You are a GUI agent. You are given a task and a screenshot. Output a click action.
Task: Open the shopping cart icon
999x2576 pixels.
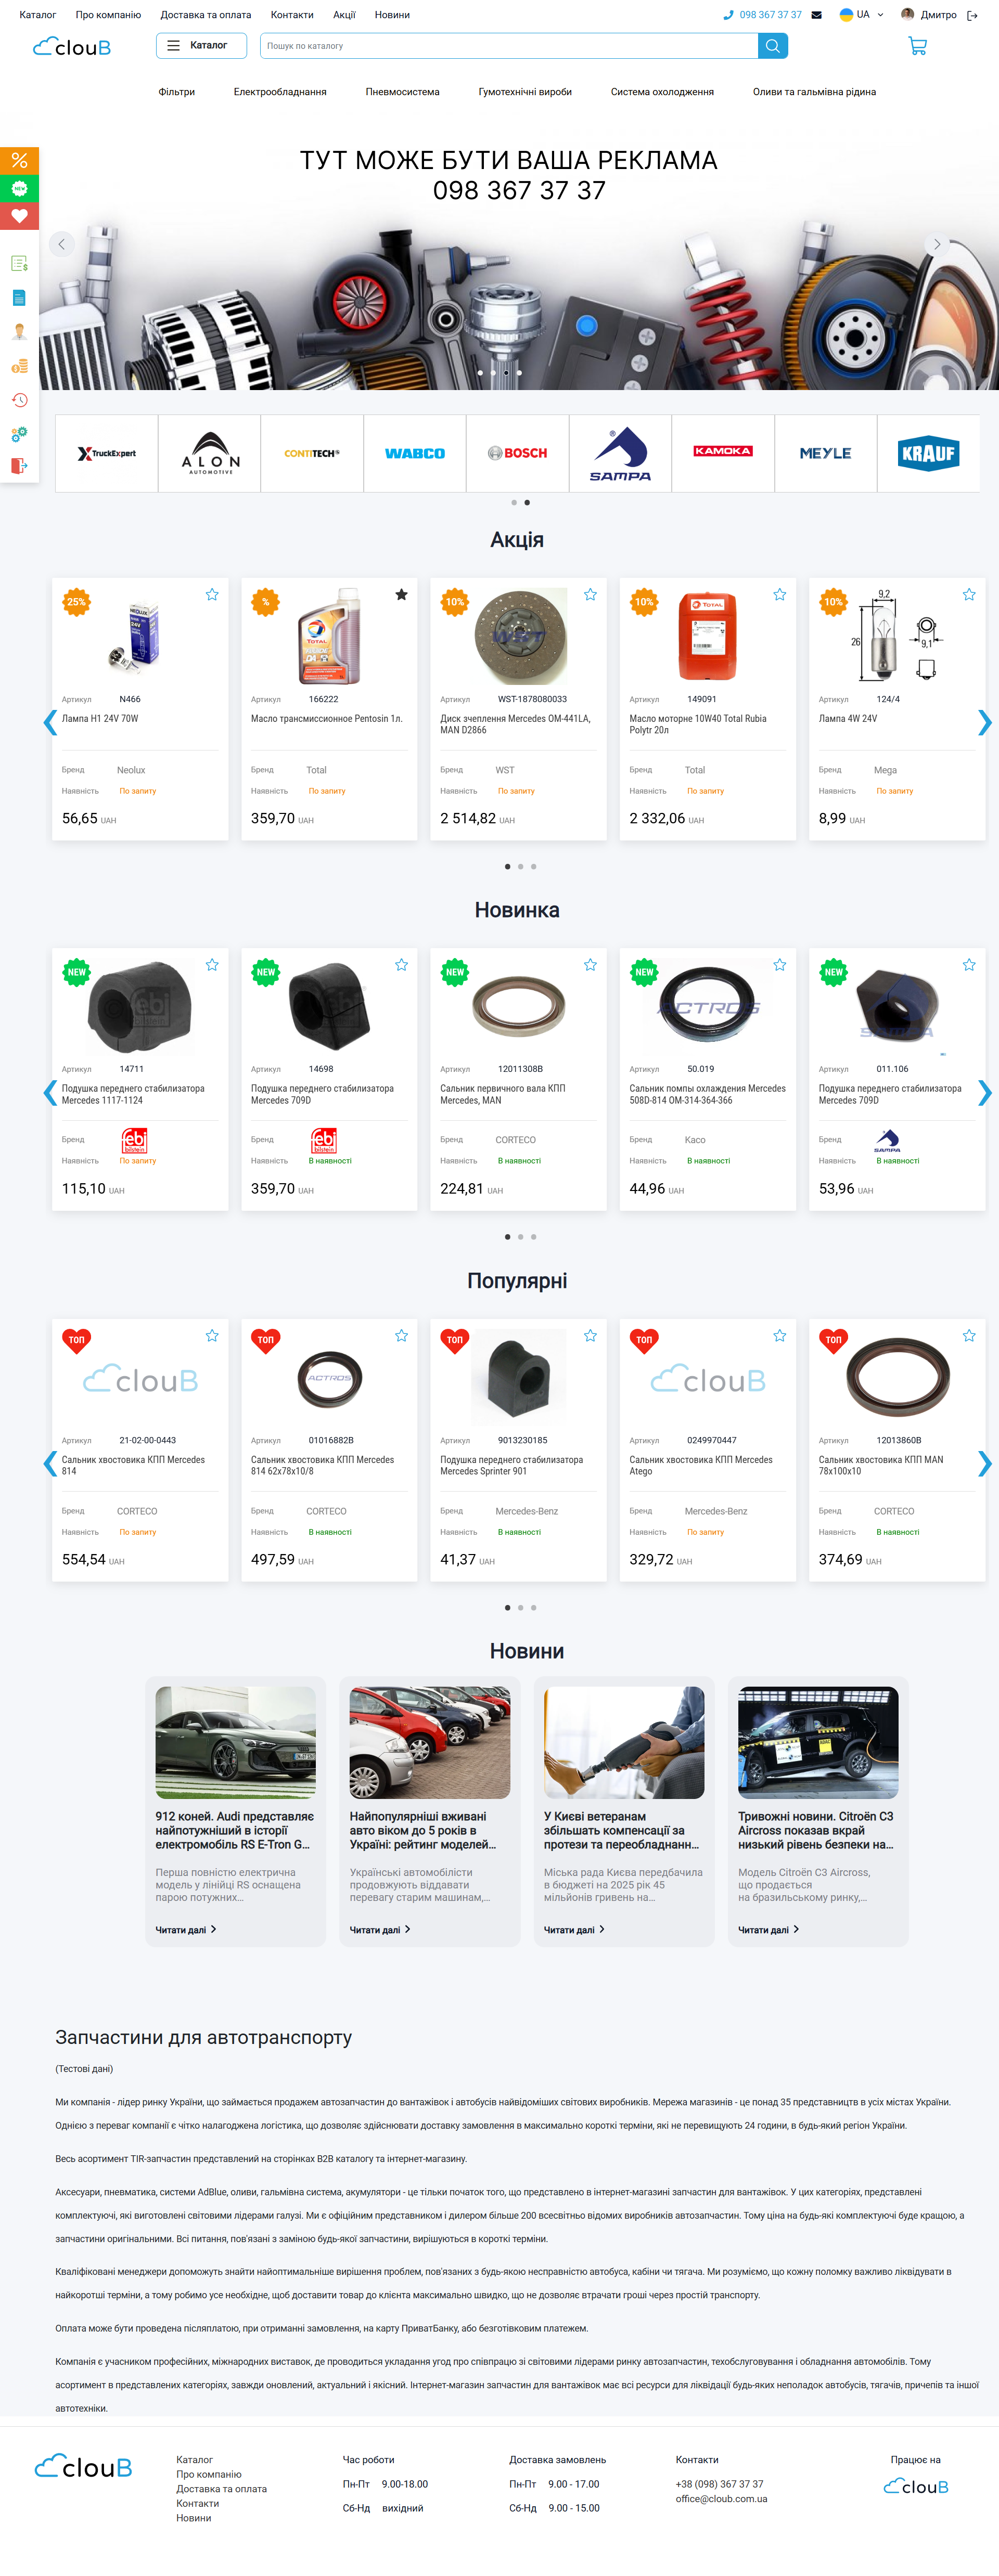click(917, 46)
